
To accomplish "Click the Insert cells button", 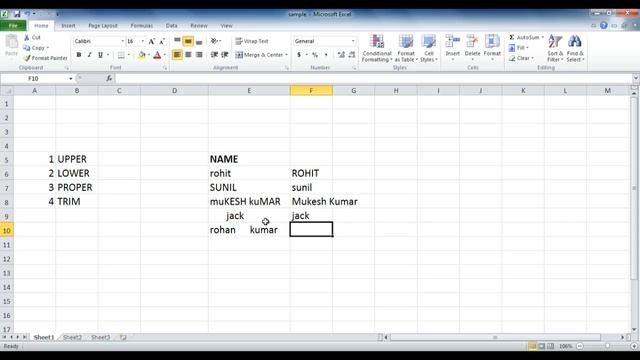I will pyautogui.click(x=453, y=48).
